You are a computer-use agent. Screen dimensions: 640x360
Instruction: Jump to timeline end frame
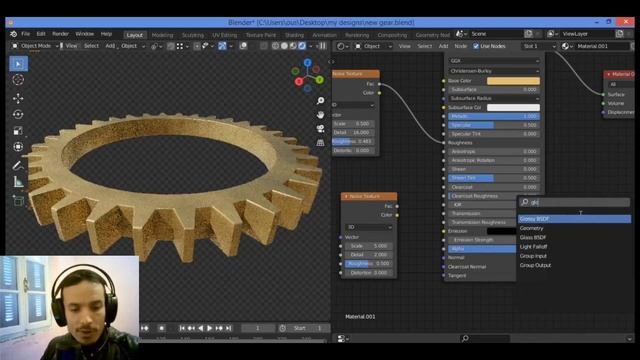(x=229, y=328)
